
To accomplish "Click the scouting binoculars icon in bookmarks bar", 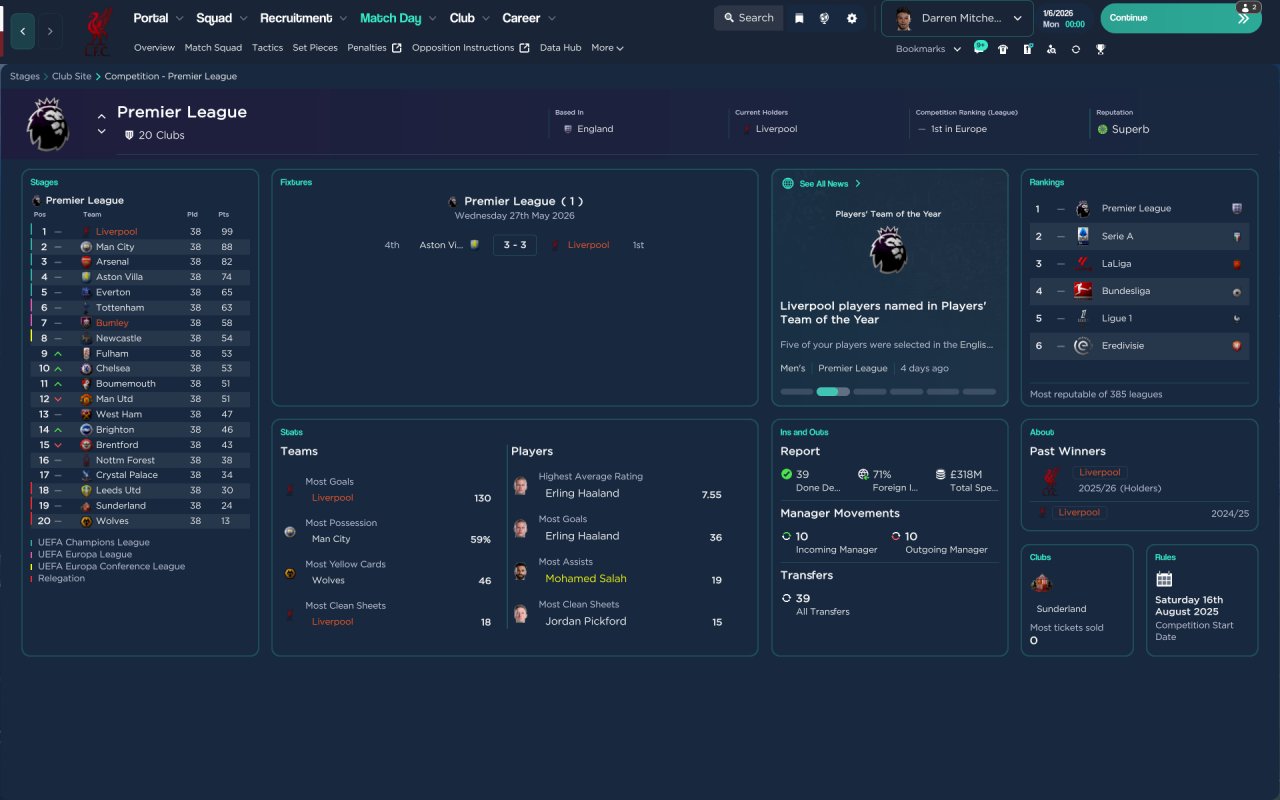I will [x=1051, y=49].
